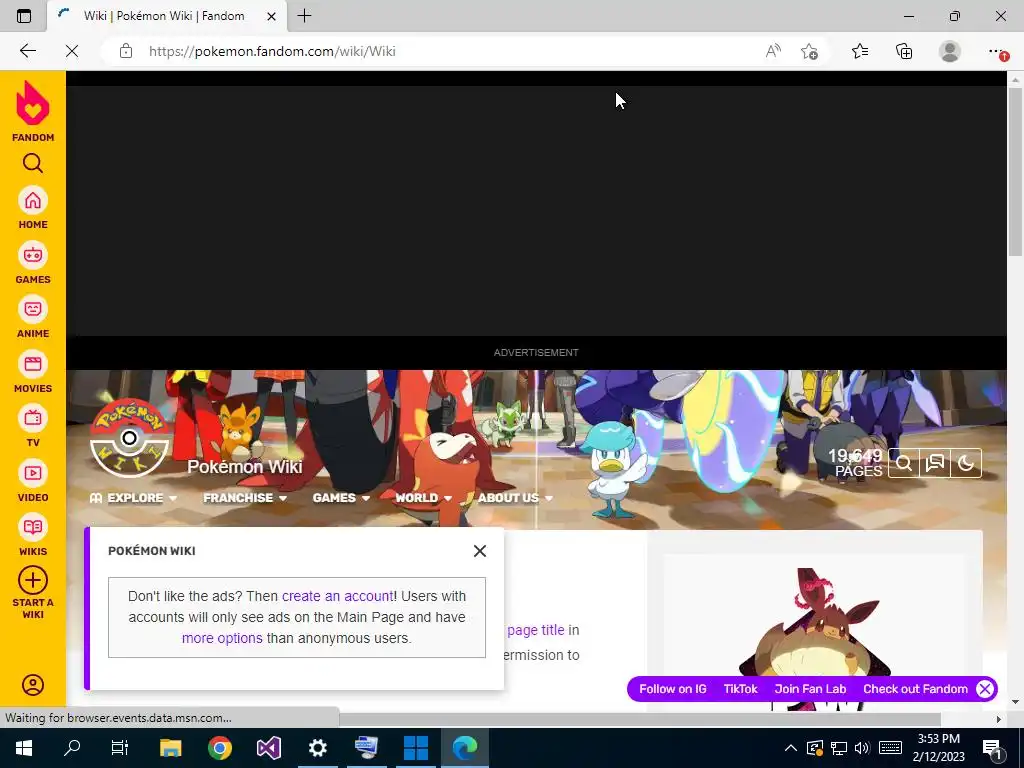Open the Wikis section in the sidebar
This screenshot has height=768, width=1024.
tap(33, 535)
